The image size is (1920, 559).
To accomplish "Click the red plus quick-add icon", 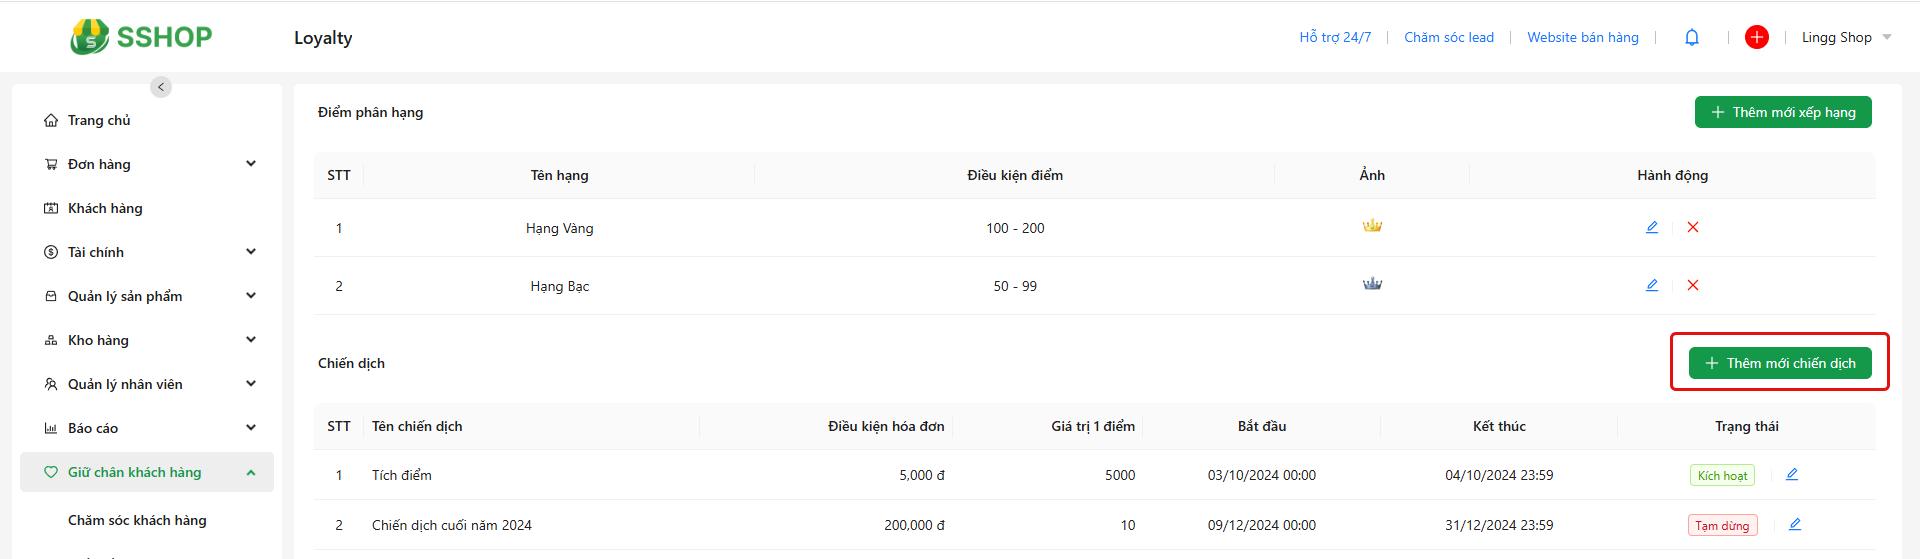I will (x=1757, y=37).
